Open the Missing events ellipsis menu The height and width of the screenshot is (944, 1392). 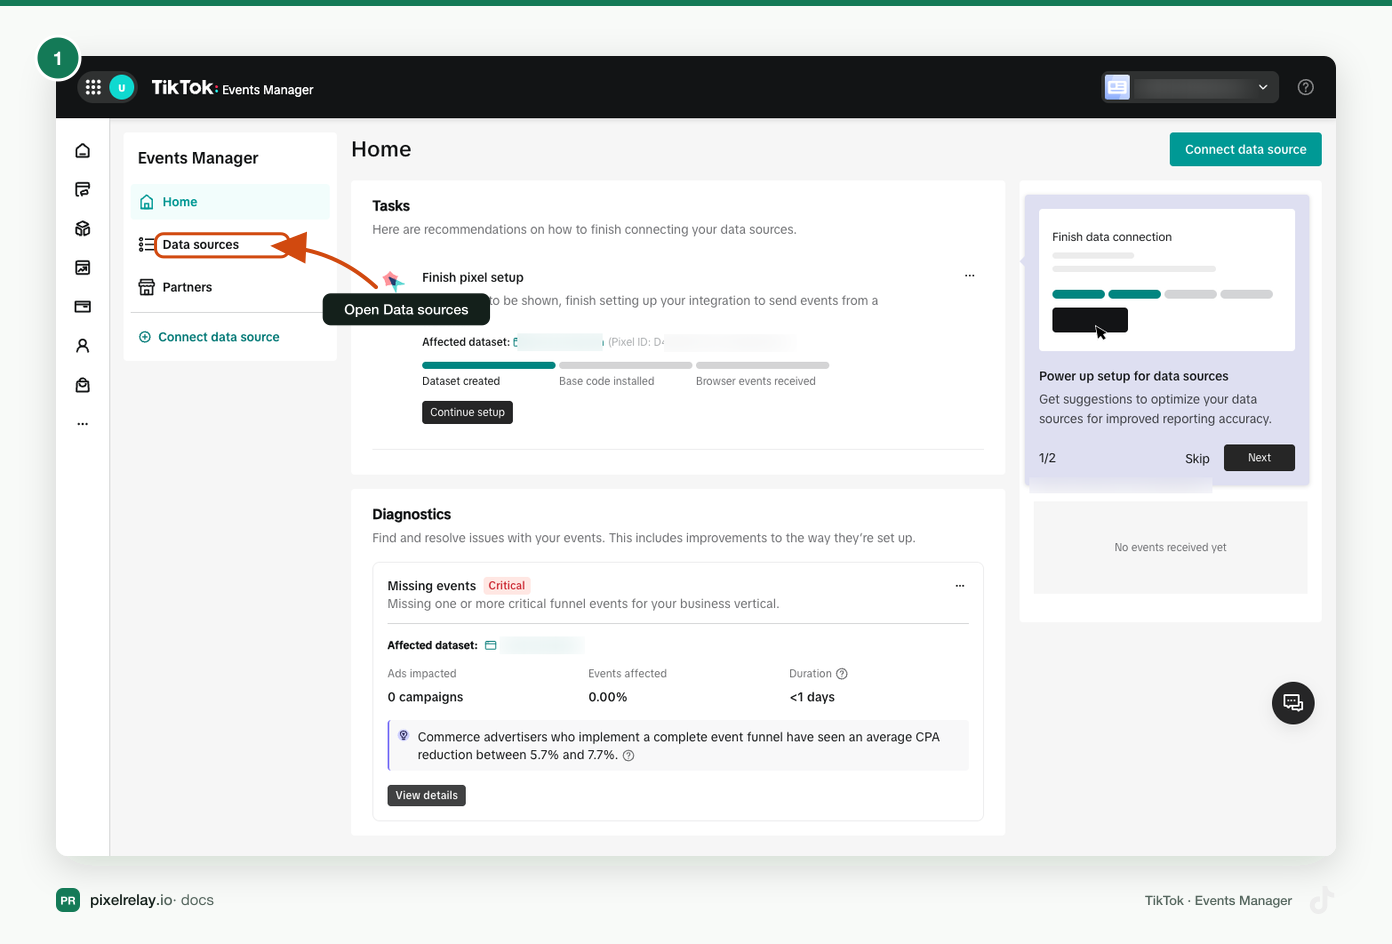(960, 586)
